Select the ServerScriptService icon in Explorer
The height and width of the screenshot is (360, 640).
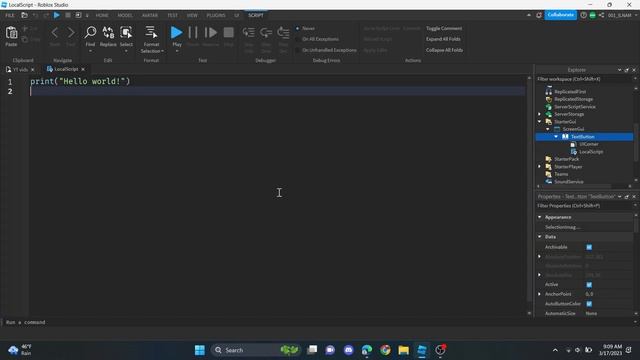[549, 107]
